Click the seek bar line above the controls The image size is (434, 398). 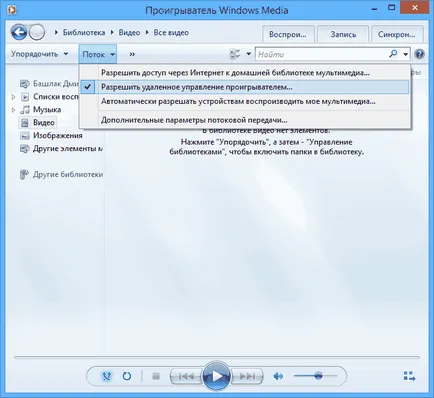pos(217,358)
